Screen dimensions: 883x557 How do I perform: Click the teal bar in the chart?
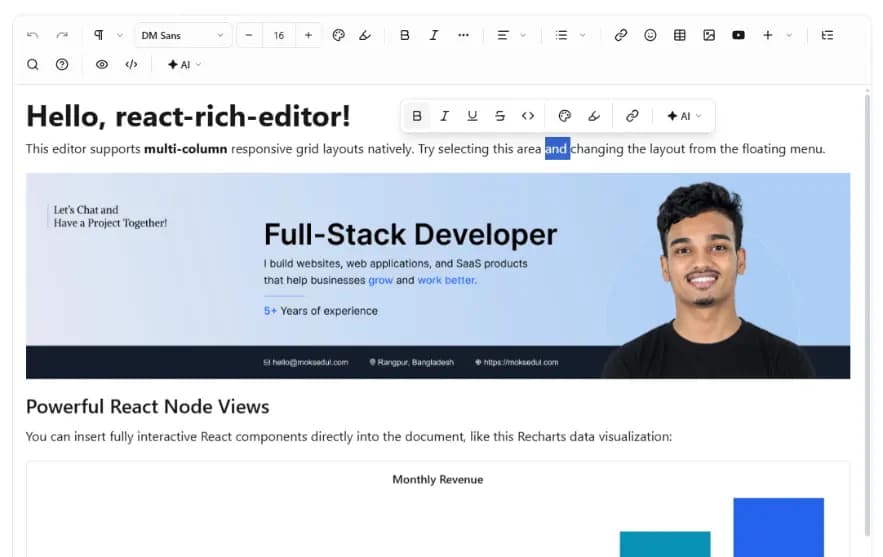click(x=665, y=544)
